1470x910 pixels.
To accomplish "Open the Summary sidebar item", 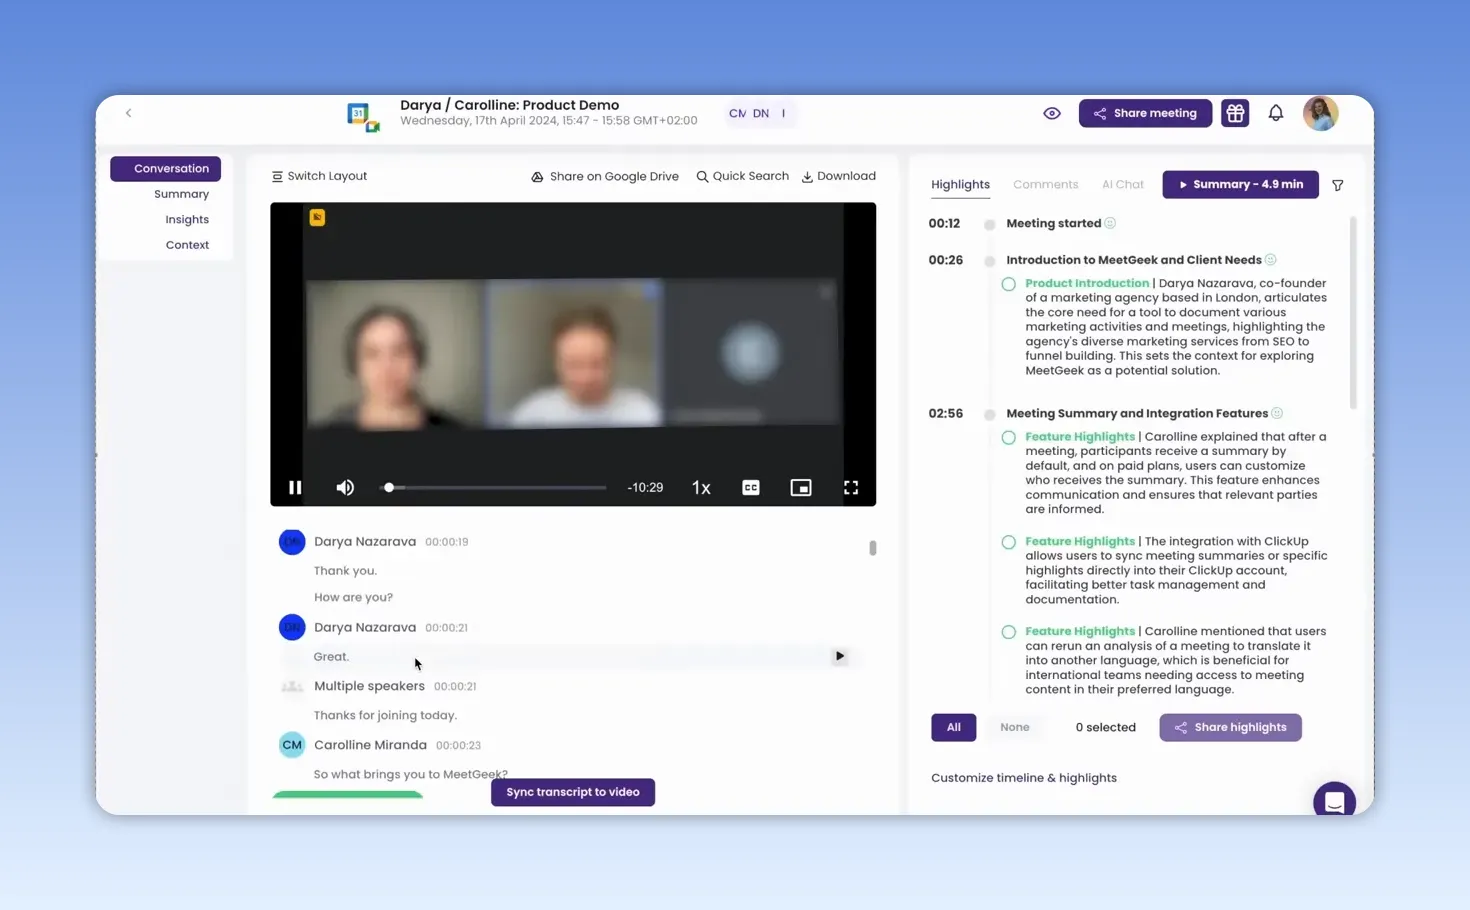I will coord(181,194).
